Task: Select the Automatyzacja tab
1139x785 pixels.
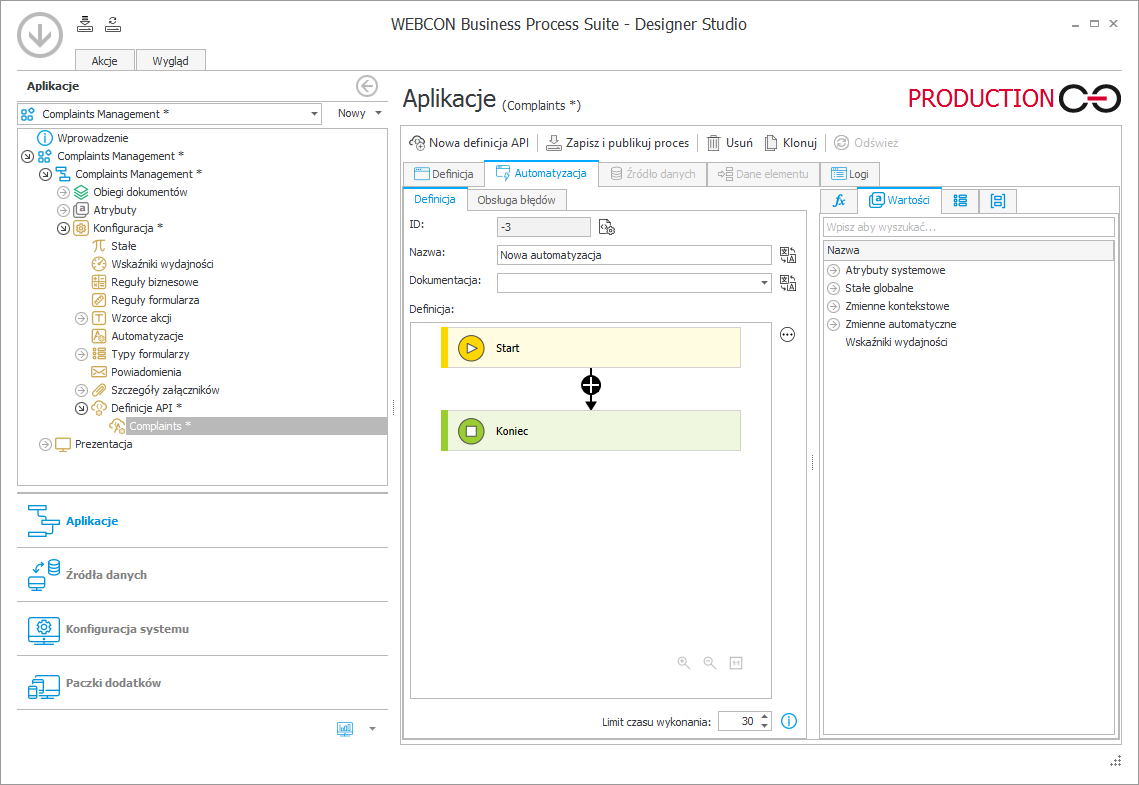Action: coord(541,174)
